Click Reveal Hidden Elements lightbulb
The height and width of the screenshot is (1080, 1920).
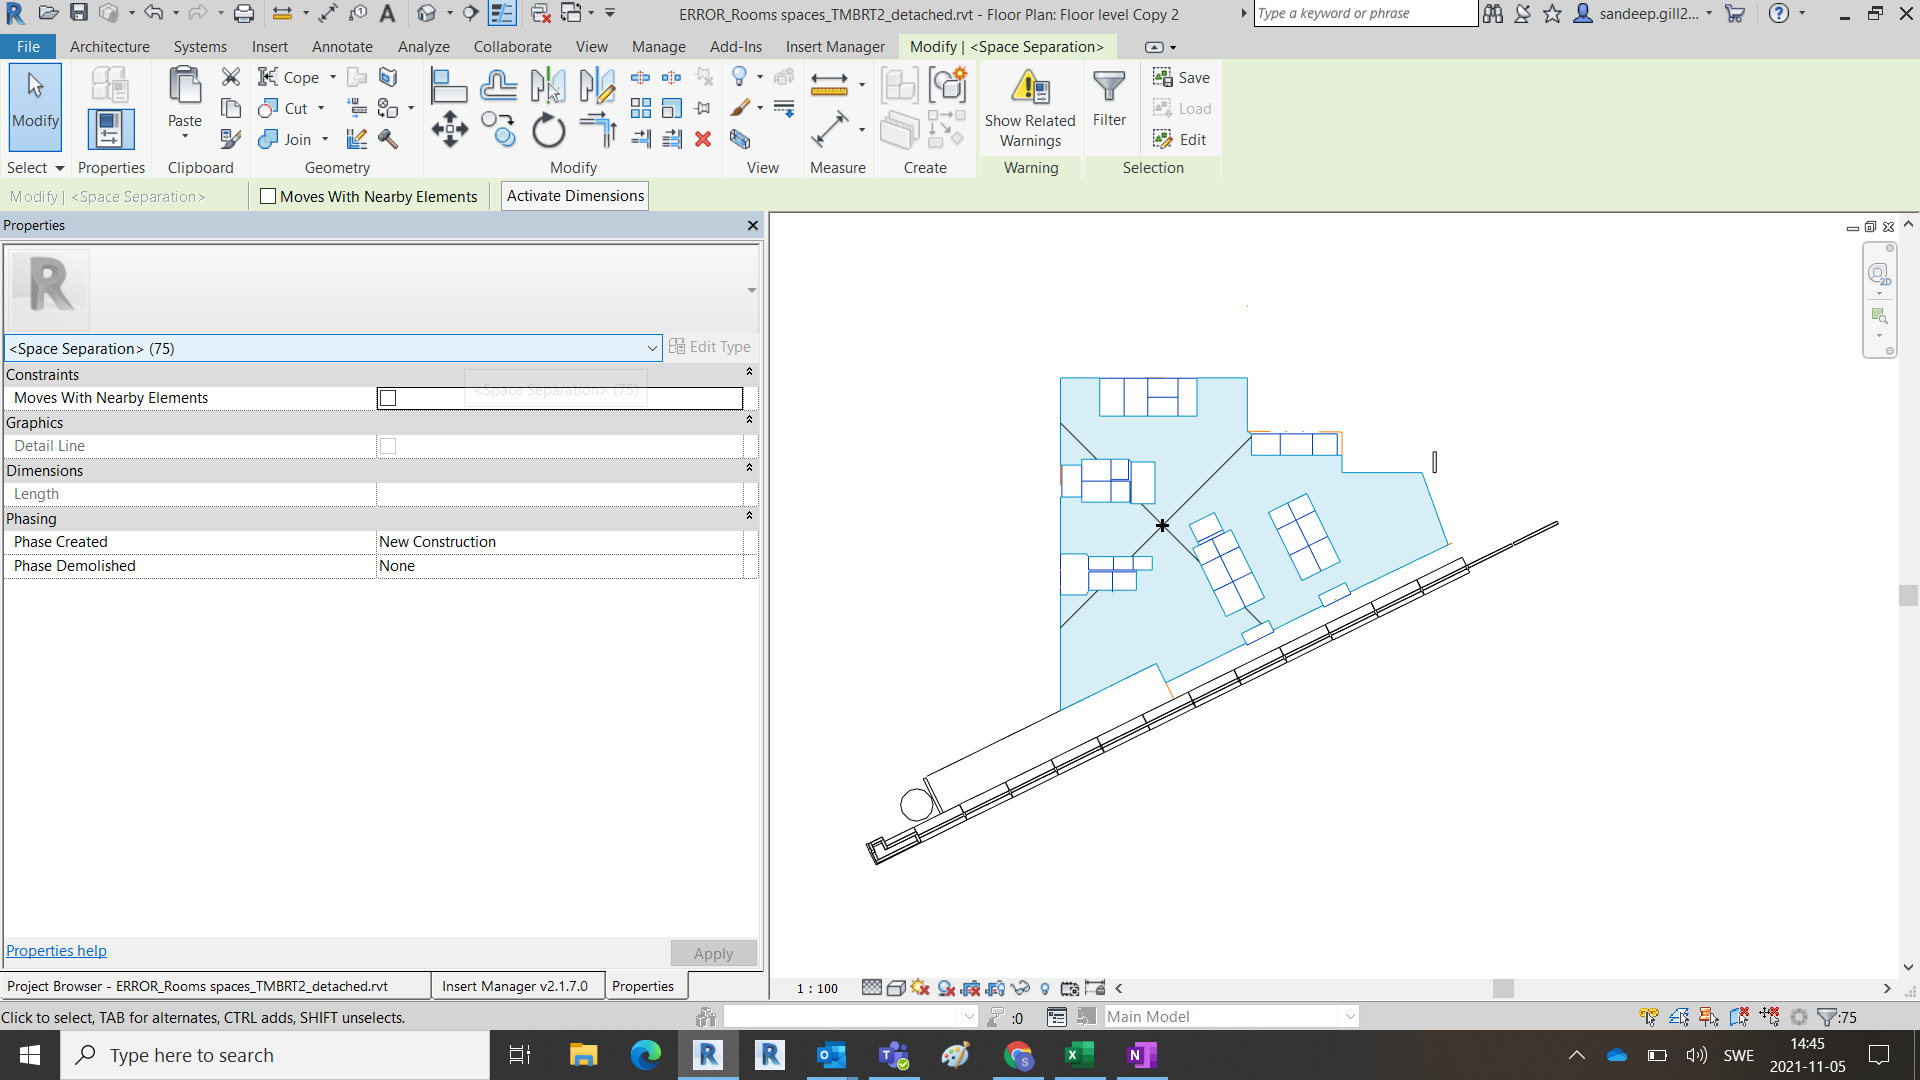pyautogui.click(x=1045, y=988)
